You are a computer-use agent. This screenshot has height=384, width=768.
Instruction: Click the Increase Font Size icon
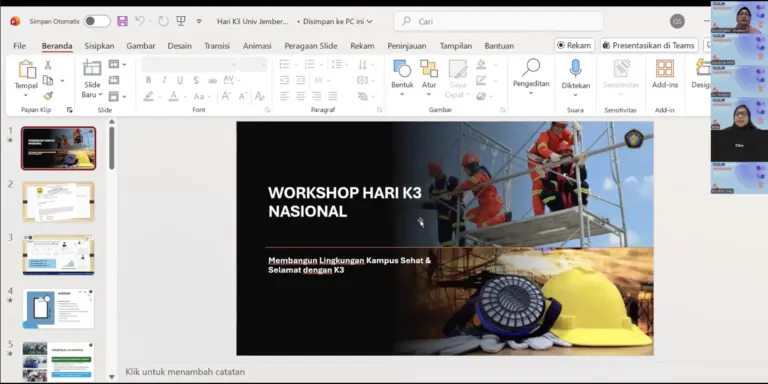click(226, 96)
